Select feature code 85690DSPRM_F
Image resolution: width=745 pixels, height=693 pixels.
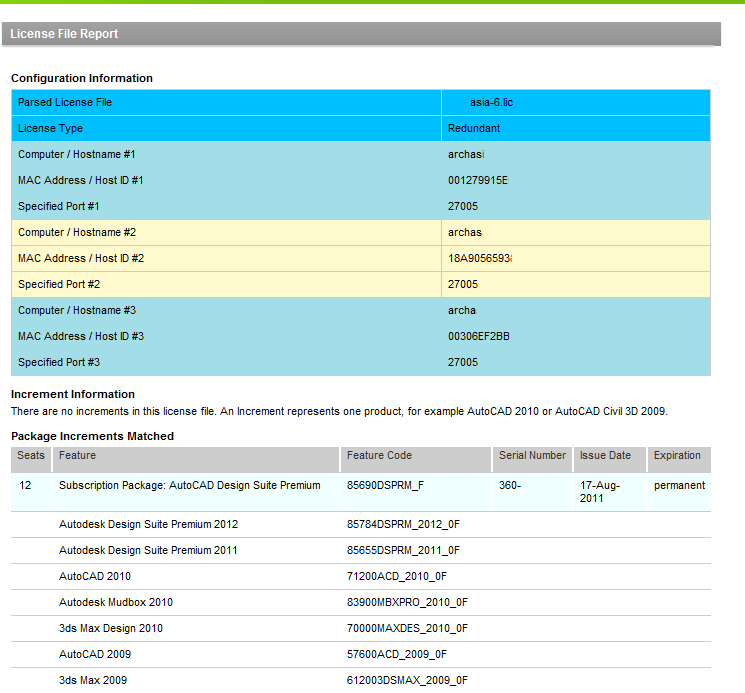pos(385,485)
